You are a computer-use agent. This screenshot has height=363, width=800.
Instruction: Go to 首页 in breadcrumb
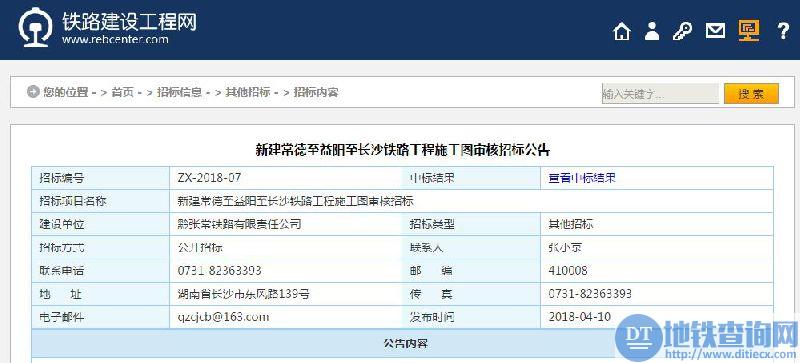click(122, 92)
